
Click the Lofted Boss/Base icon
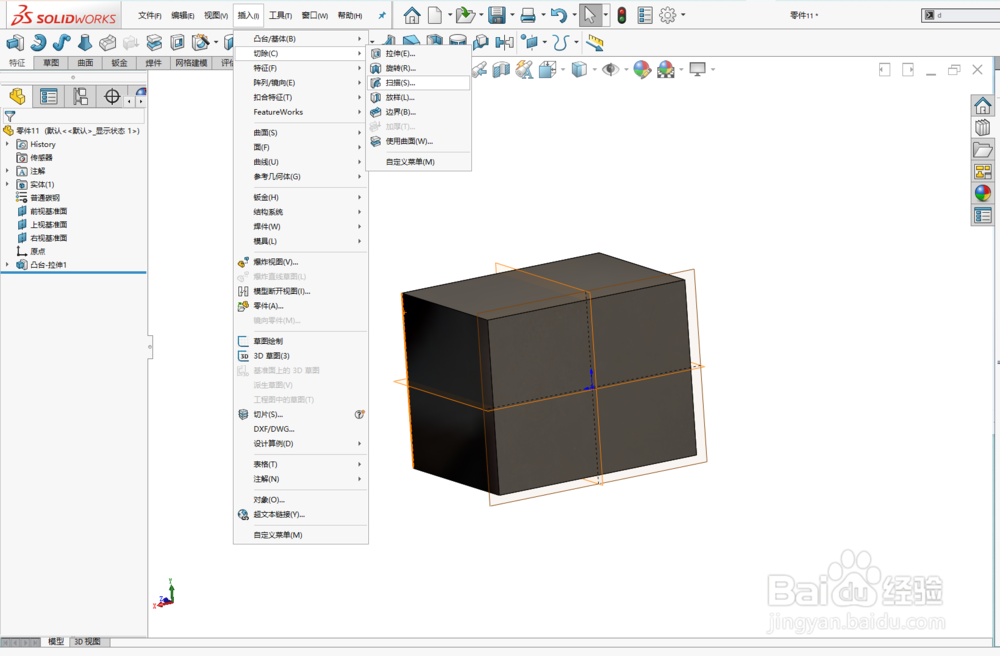[x=84, y=43]
